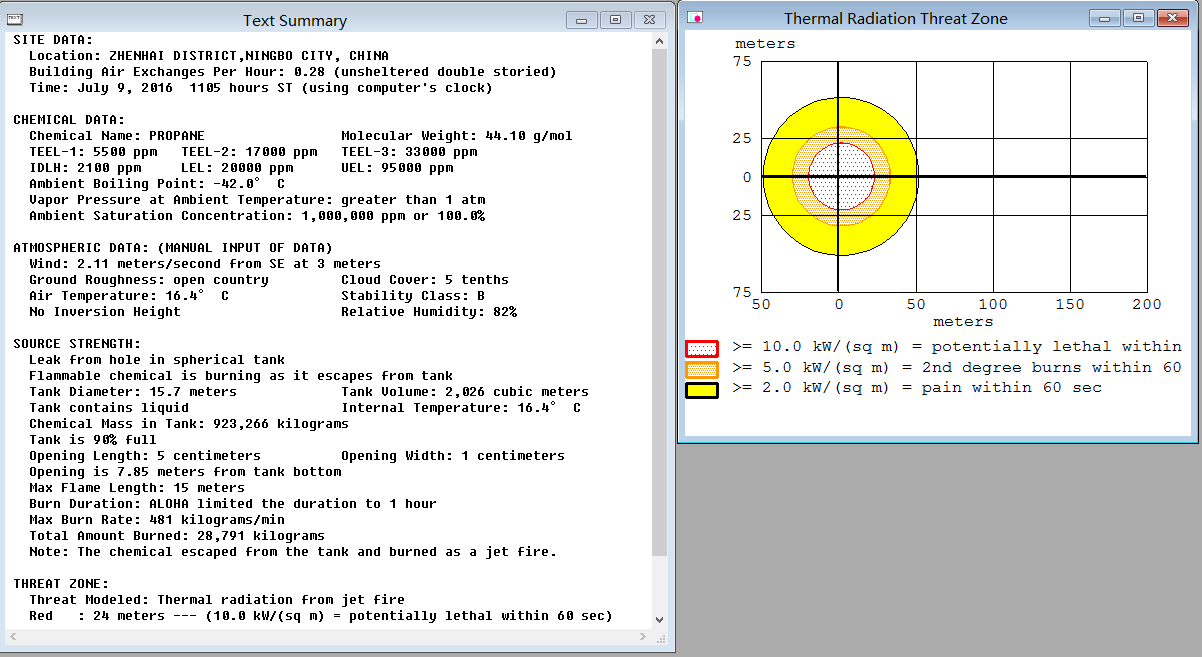
Task: Click the Thermal Radiation Threat Zone window icon
Action: pos(695,18)
